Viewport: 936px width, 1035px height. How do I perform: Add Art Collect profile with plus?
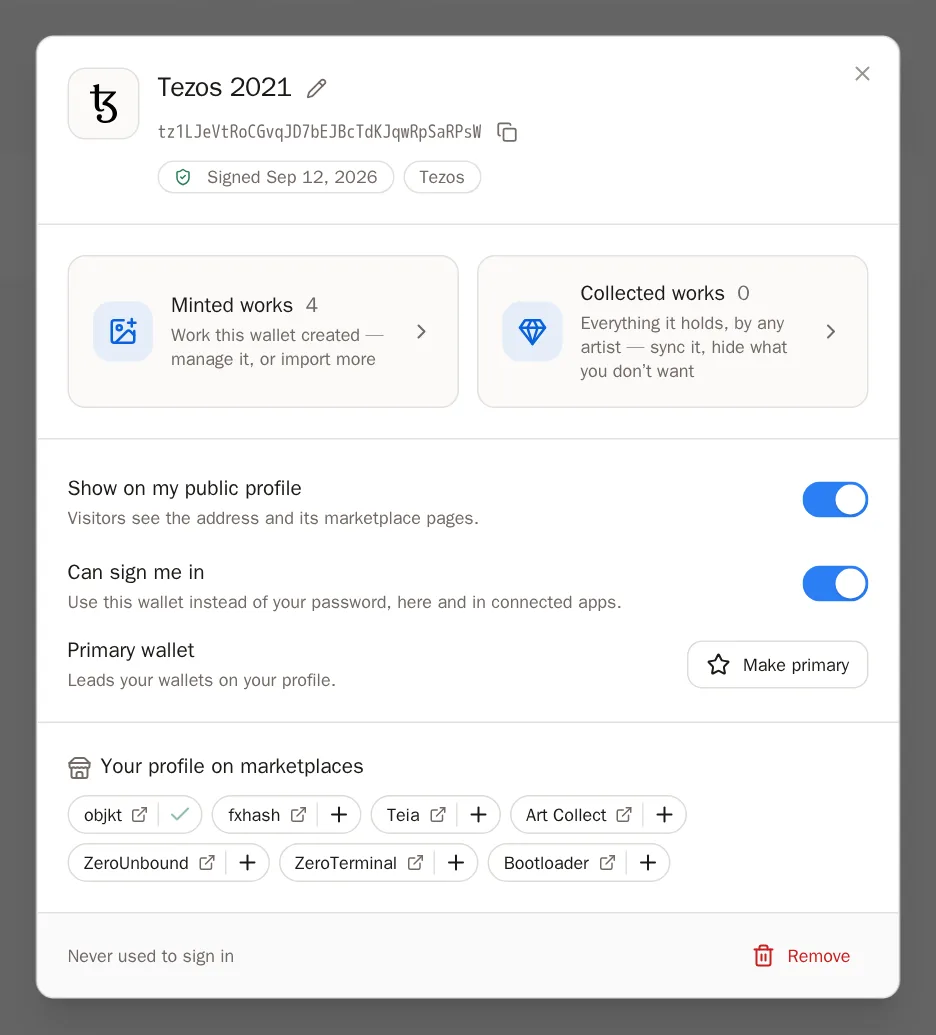[665, 815]
